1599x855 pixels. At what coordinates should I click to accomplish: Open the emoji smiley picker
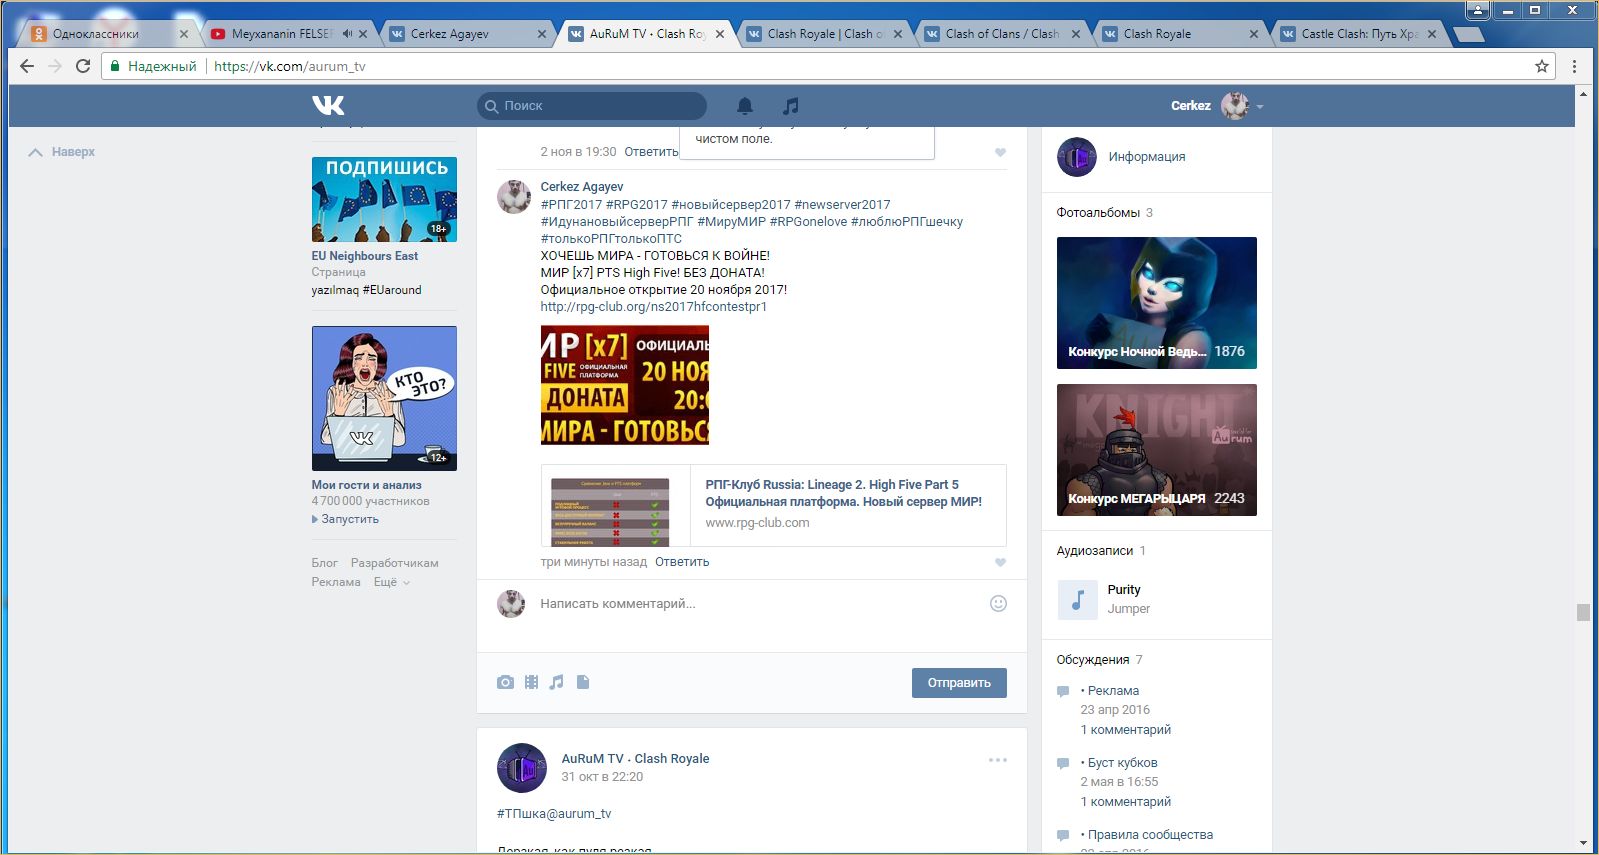[998, 603]
